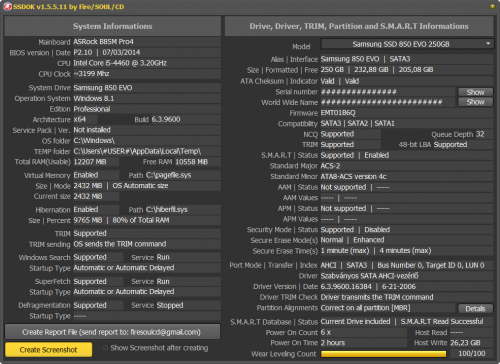
Task: Click hibernation size 9765 MB
Action: pos(88,220)
